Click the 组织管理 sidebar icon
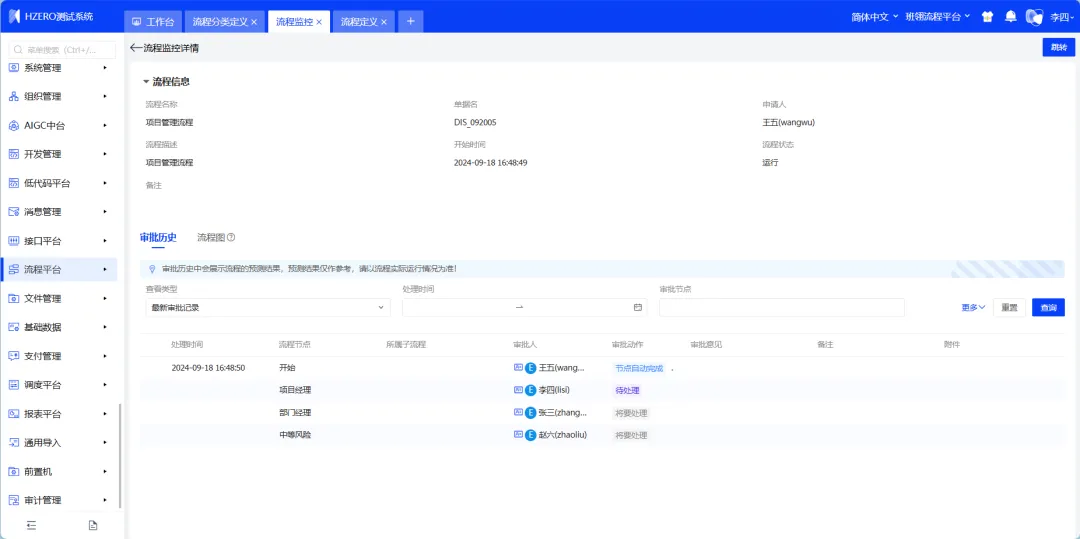1080x539 pixels. click(13, 96)
